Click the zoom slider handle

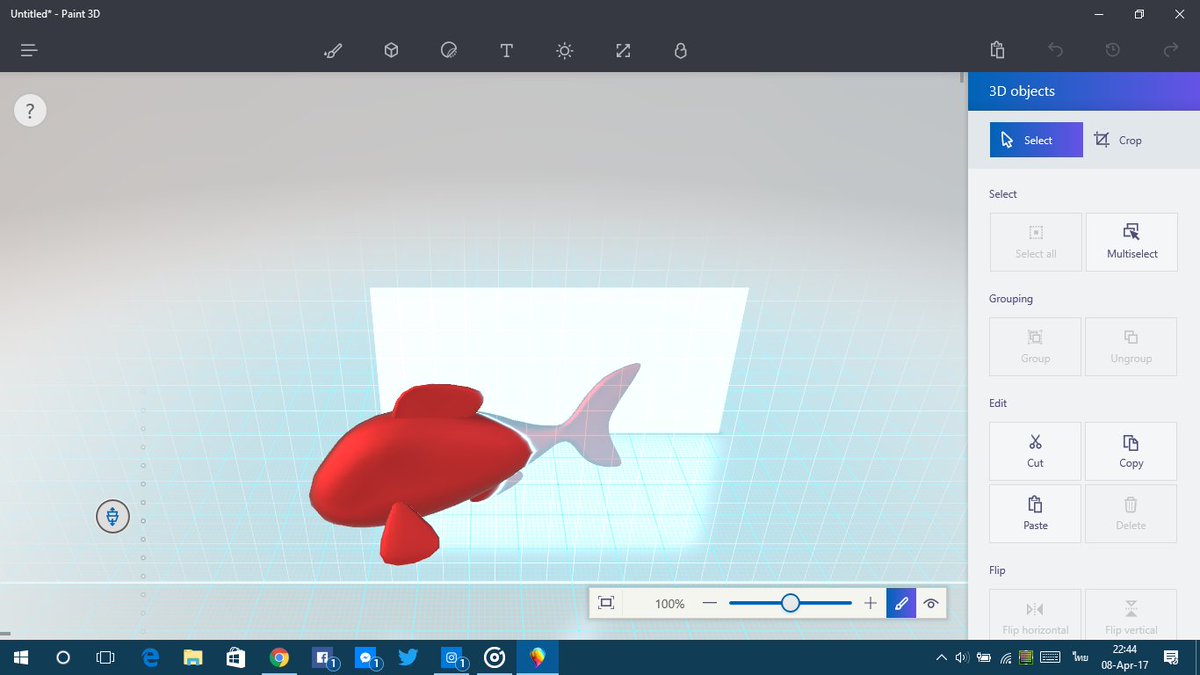coord(790,603)
